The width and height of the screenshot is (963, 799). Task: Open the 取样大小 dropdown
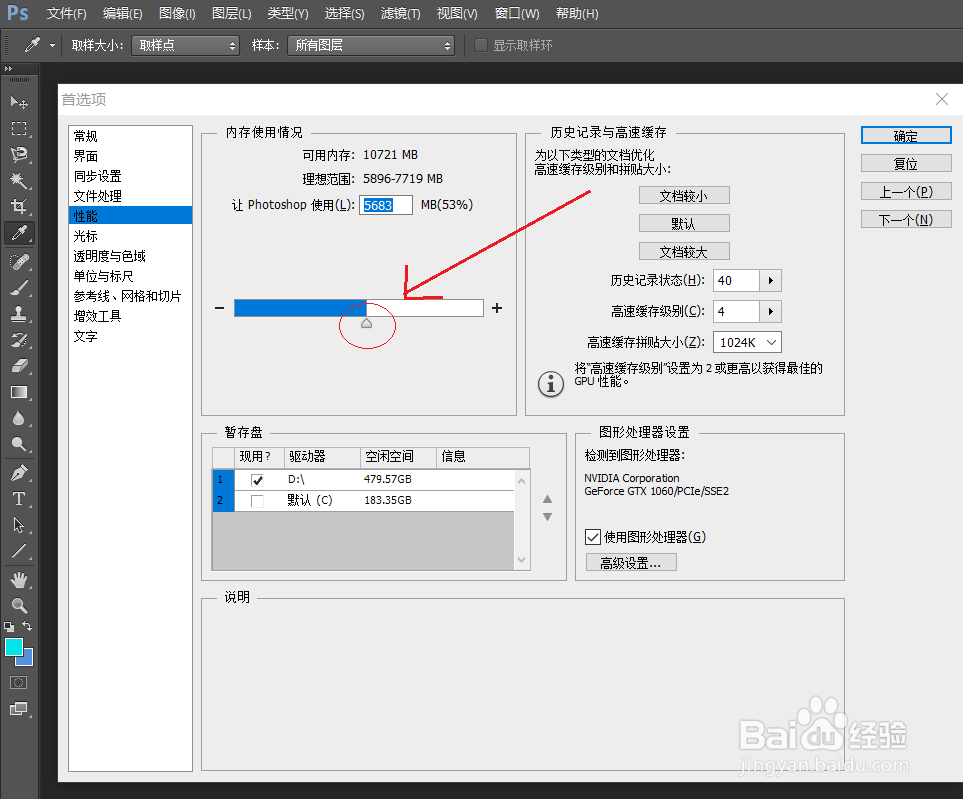tap(185, 45)
